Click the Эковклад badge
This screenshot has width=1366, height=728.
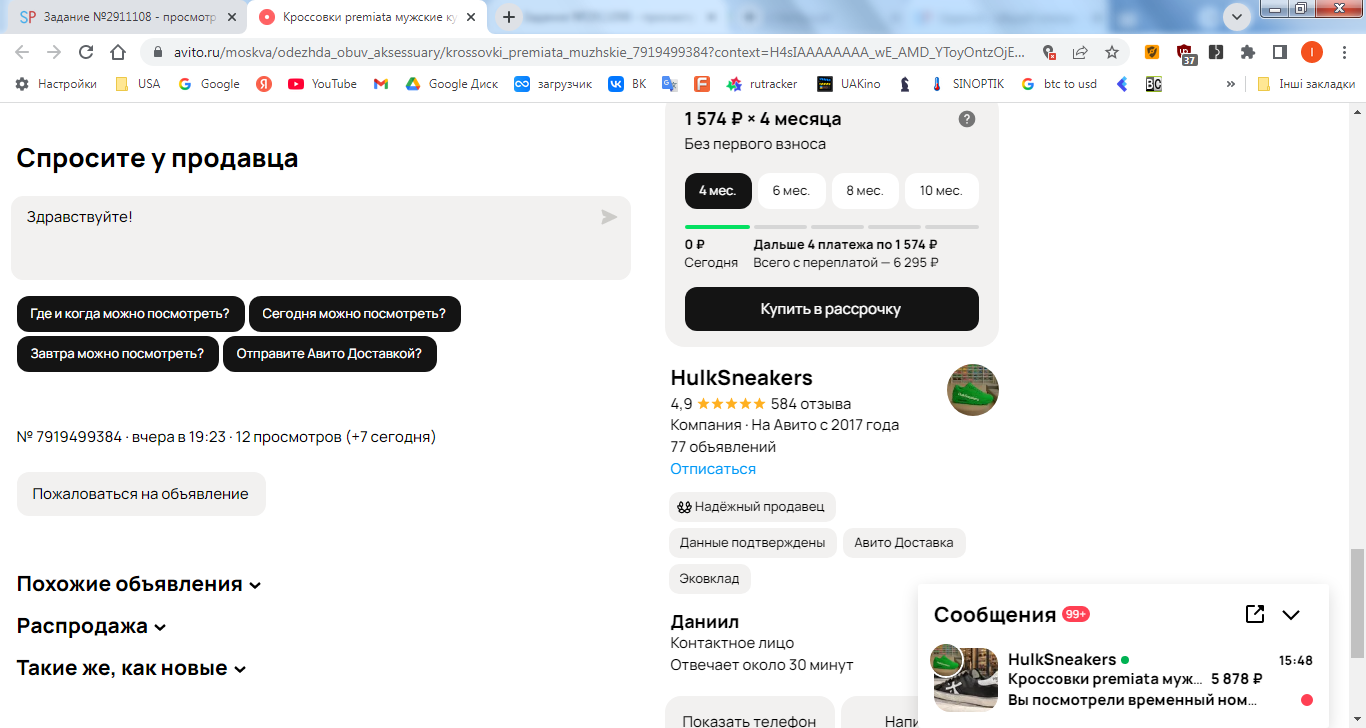710,579
